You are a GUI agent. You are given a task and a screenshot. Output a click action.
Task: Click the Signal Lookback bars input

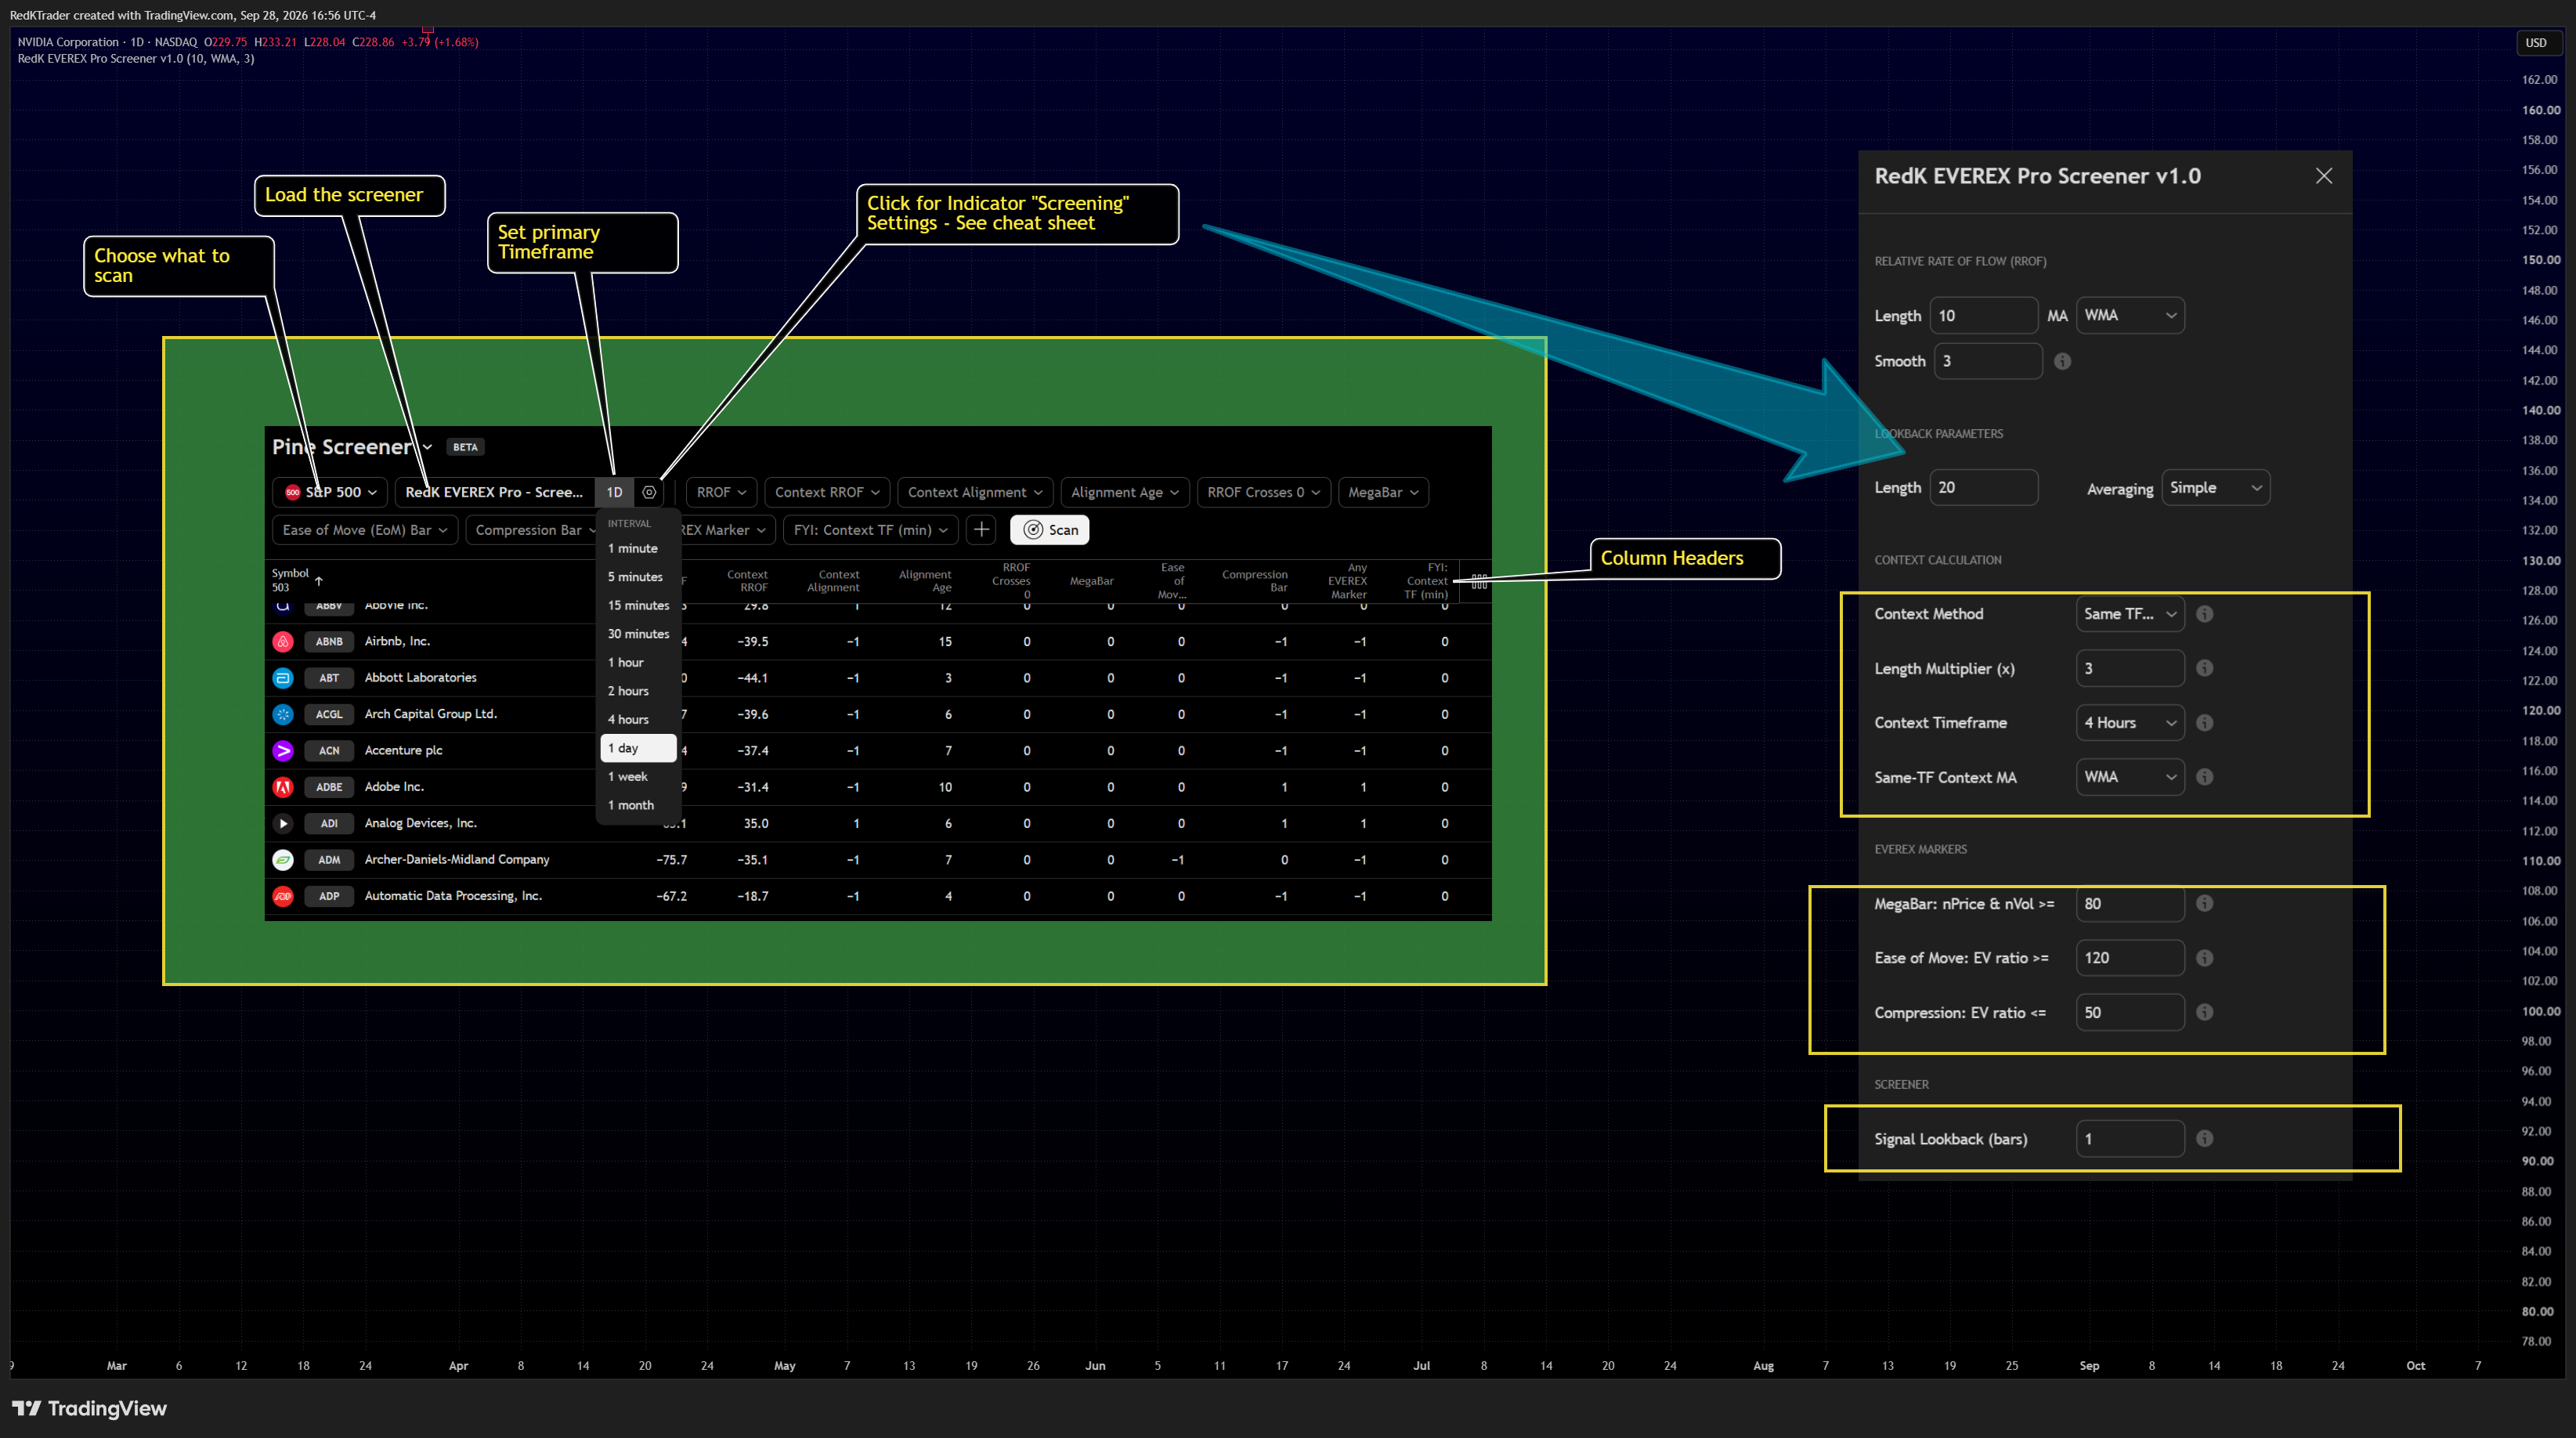point(2130,1139)
